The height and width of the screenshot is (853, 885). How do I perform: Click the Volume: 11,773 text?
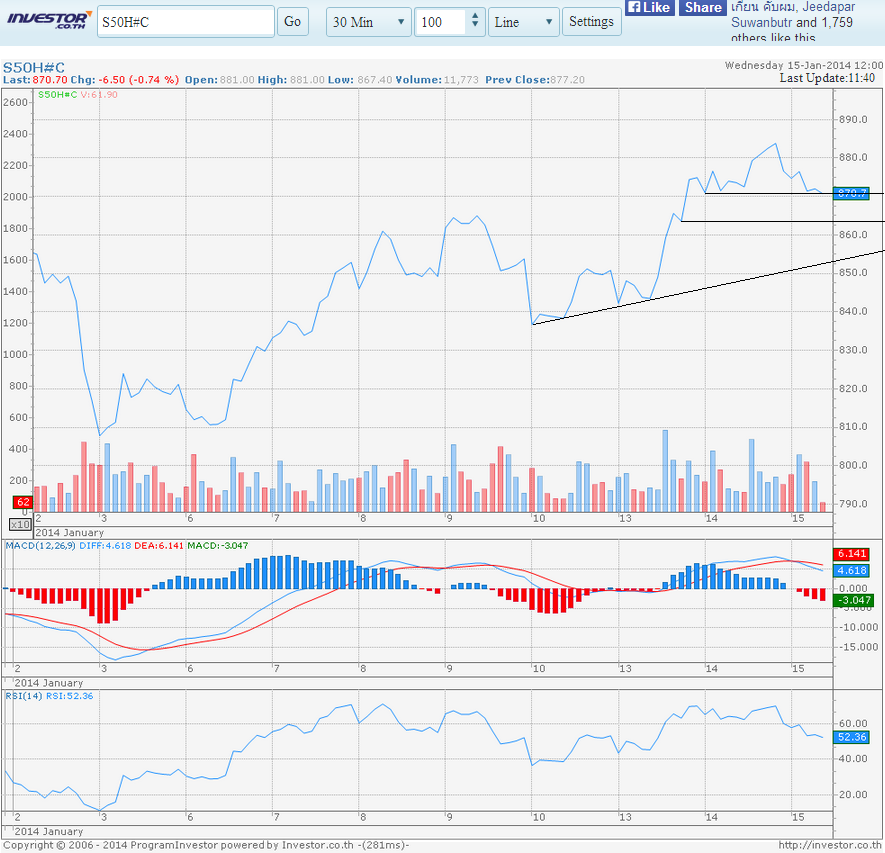(437, 80)
